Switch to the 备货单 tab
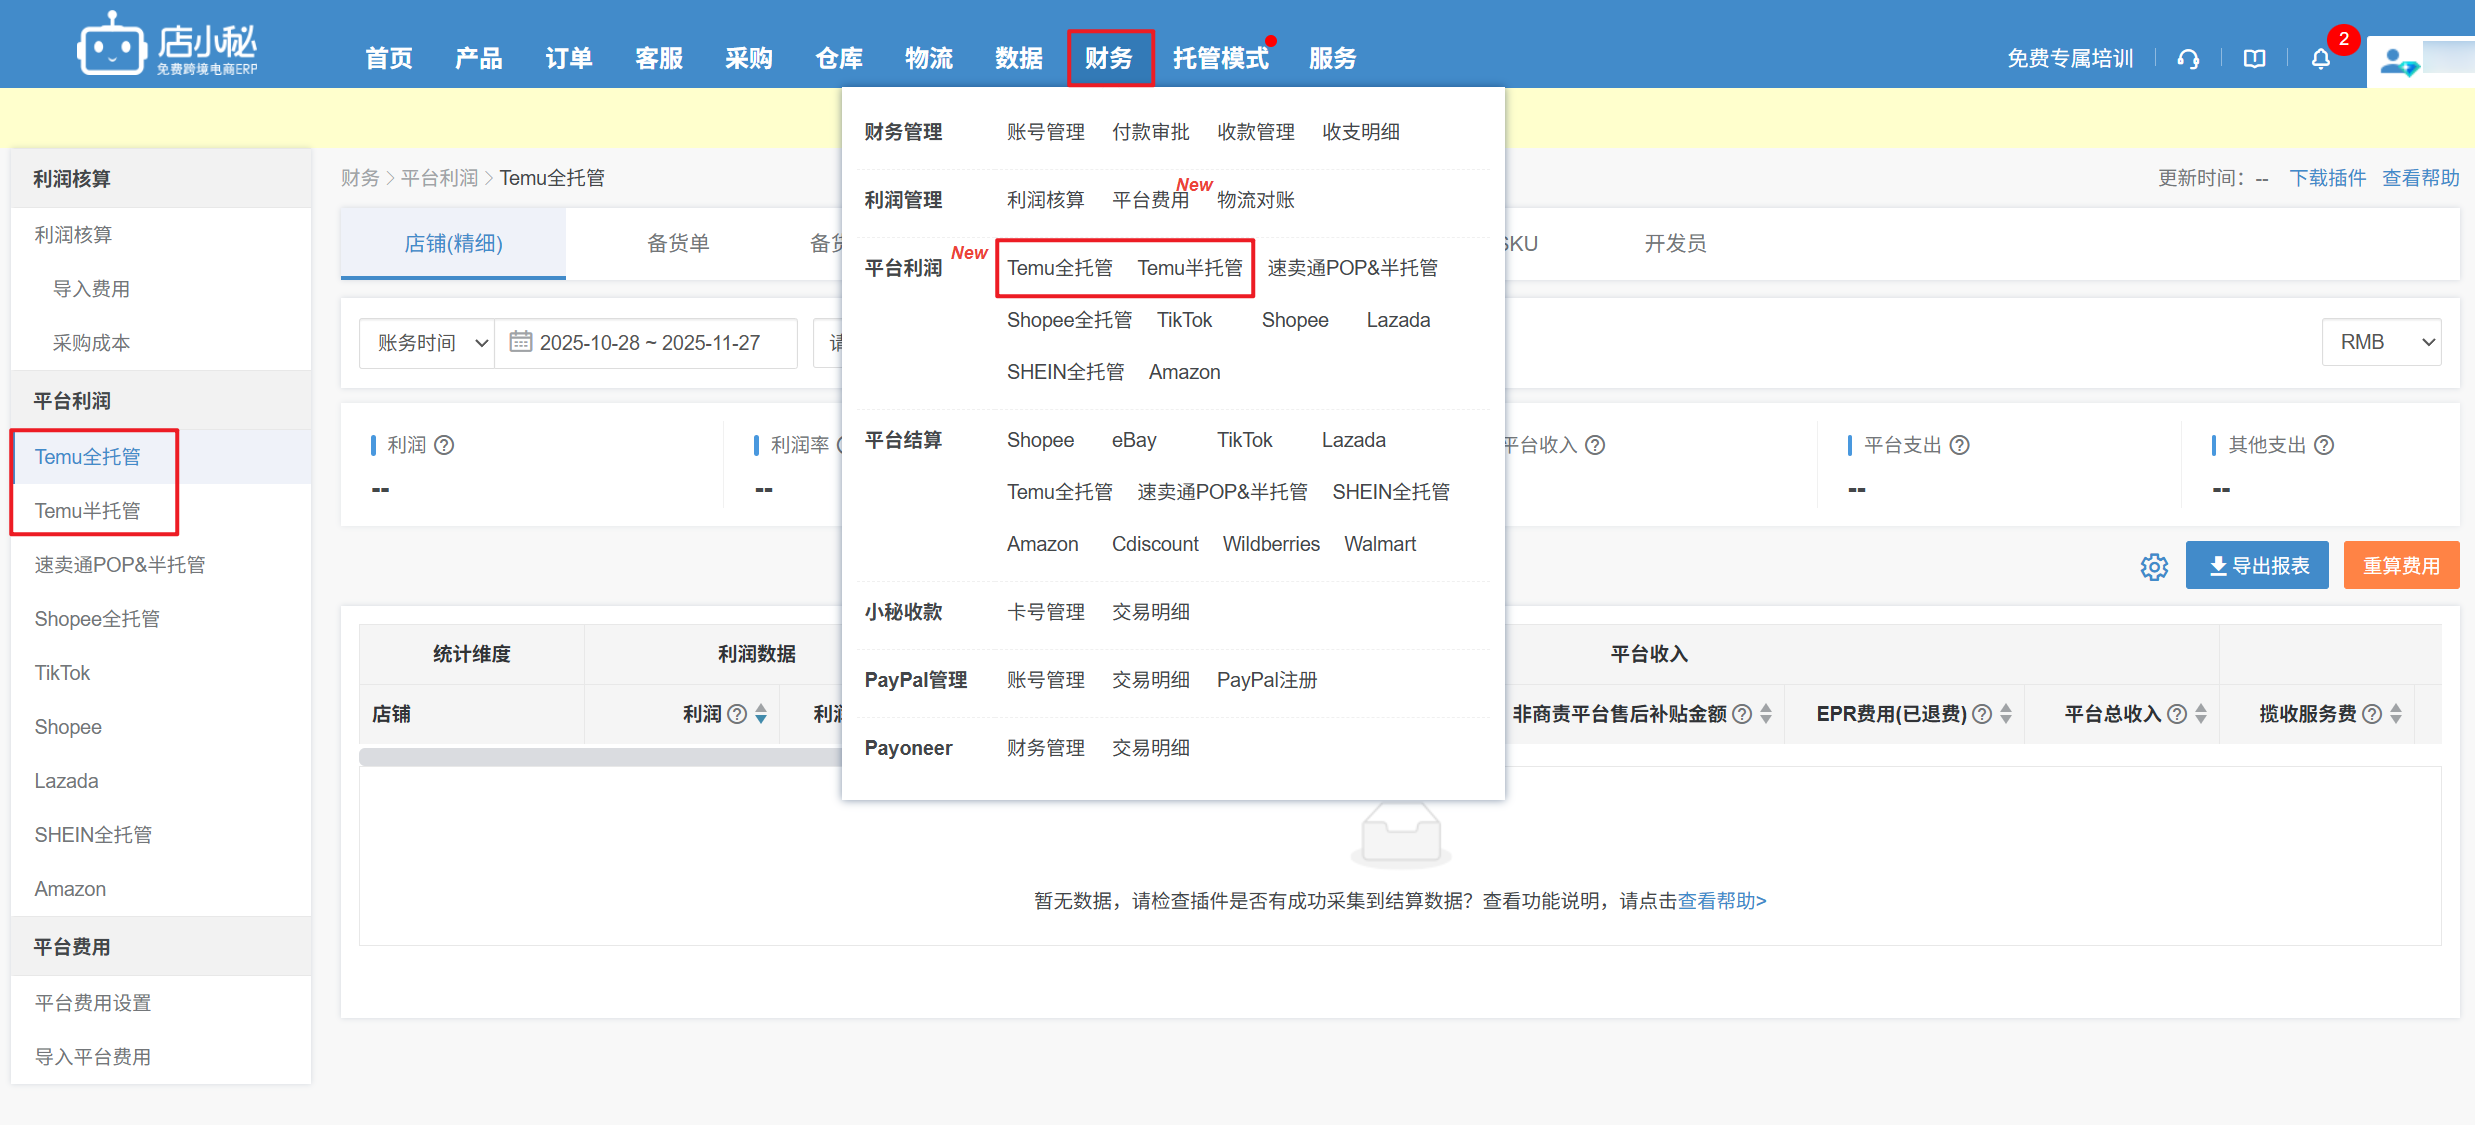Screen dimensions: 2475x1125 (678, 244)
